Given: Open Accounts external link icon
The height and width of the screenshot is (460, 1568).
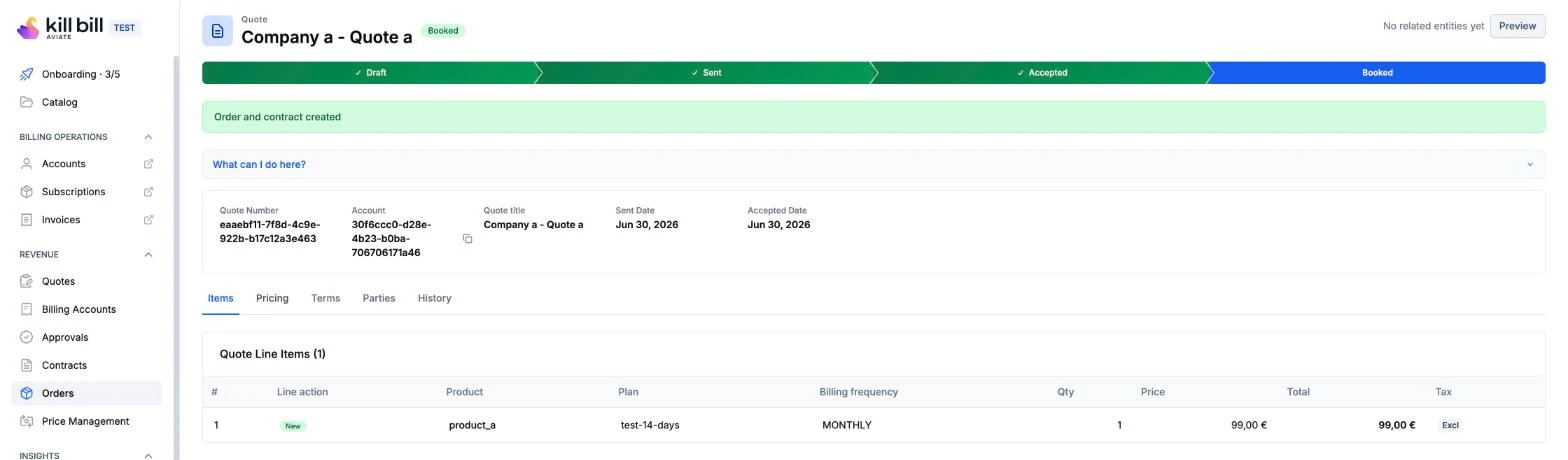Looking at the screenshot, I should click(x=149, y=164).
